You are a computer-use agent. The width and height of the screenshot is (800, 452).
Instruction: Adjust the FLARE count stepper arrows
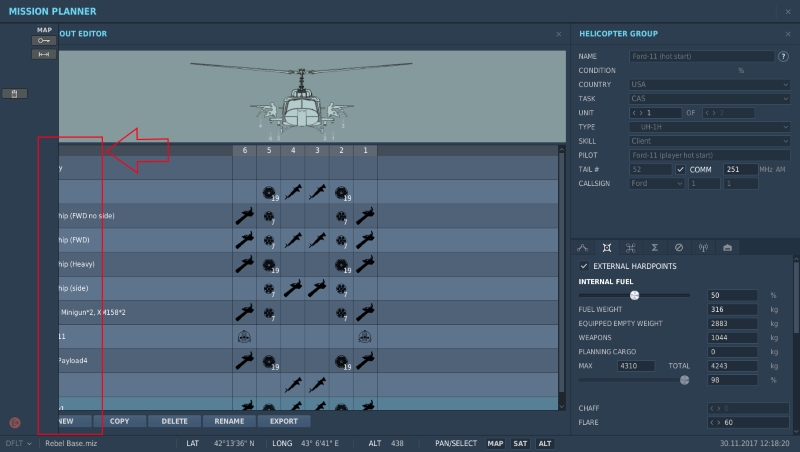(716, 422)
